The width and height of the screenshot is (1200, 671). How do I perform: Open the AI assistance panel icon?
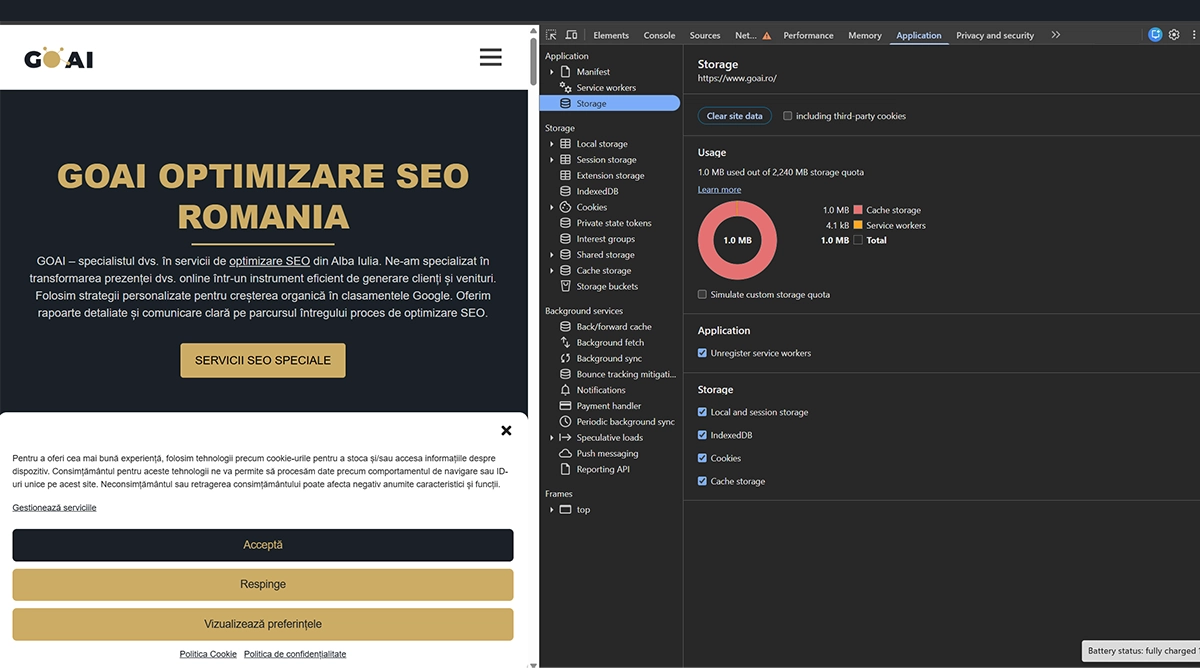pyautogui.click(x=1155, y=35)
